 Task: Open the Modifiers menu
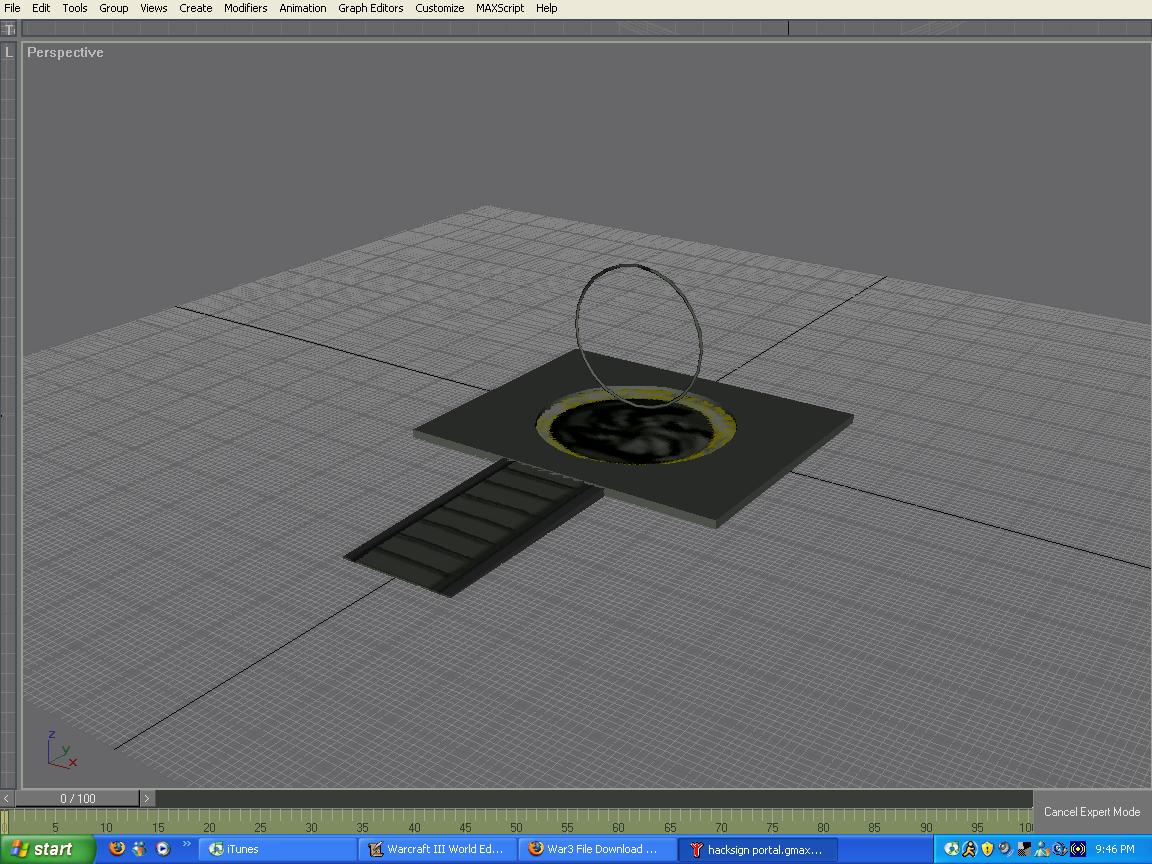pos(245,8)
